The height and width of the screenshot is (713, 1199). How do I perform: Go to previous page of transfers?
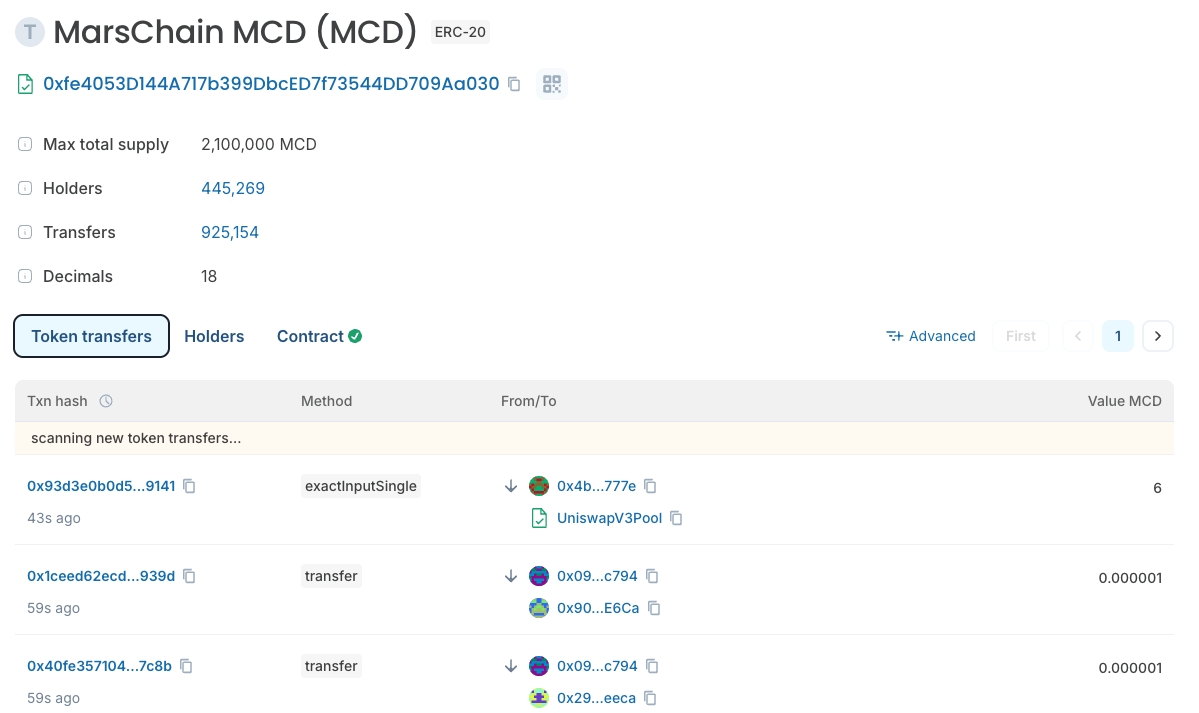[x=1078, y=336]
